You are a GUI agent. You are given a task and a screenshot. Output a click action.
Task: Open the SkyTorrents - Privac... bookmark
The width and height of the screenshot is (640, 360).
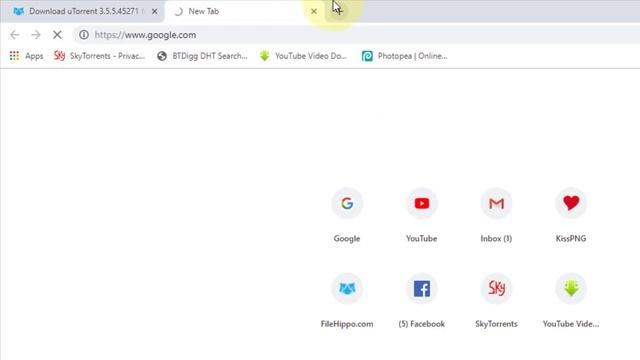pos(99,56)
